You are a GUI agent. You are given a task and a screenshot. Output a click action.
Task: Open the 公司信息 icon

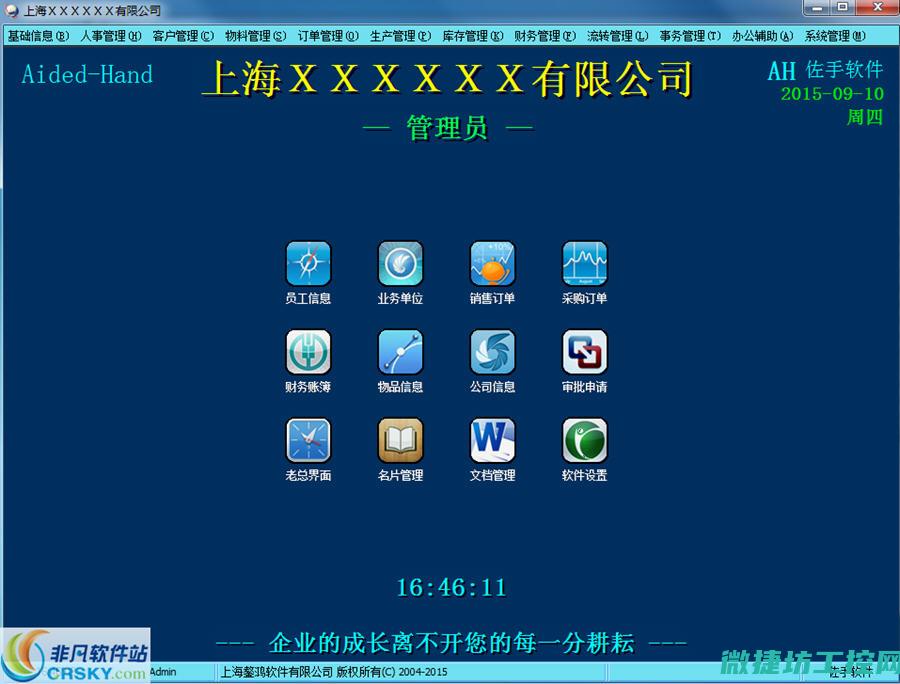492,352
